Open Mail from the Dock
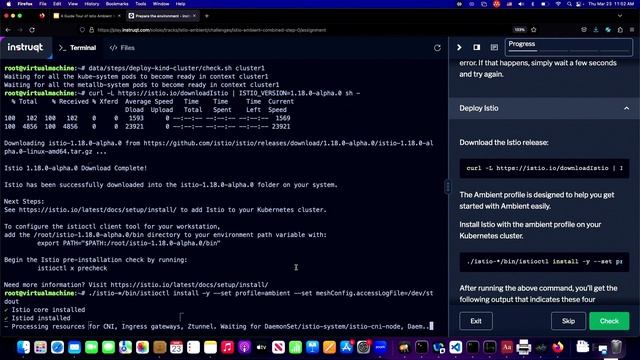 (74, 347)
